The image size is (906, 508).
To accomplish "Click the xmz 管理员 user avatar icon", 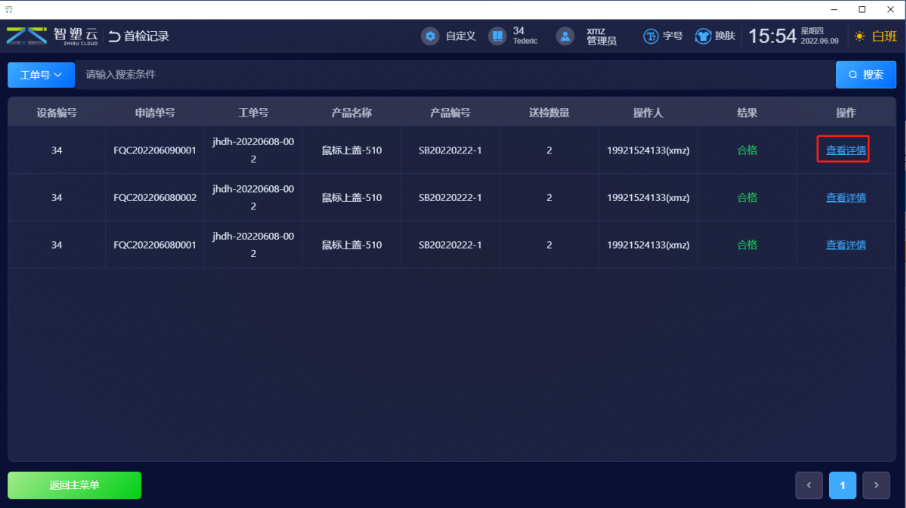I will (x=566, y=36).
